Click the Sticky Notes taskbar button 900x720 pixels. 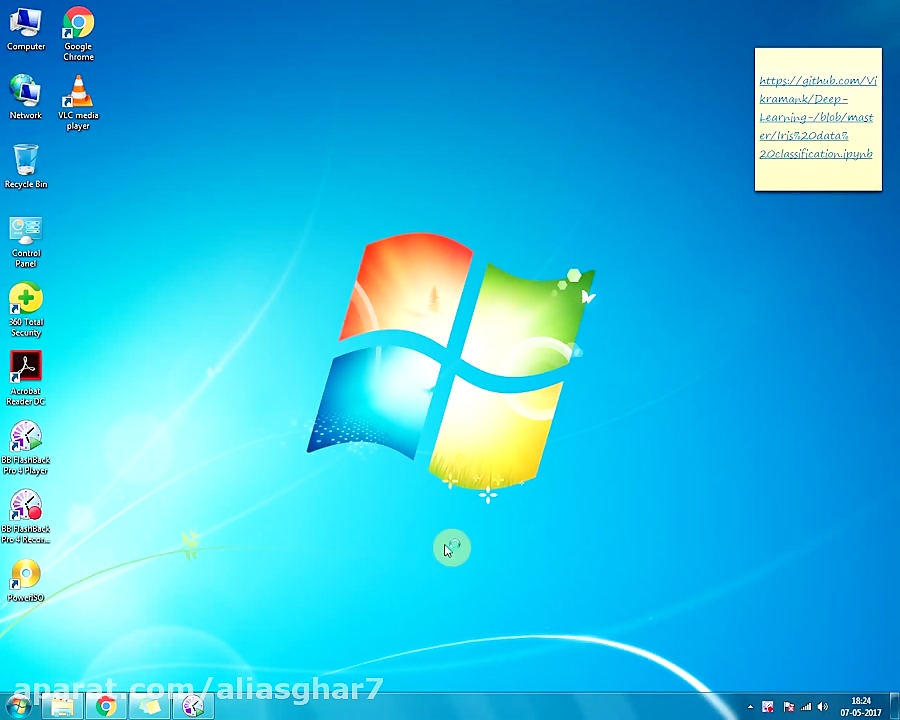coord(149,707)
